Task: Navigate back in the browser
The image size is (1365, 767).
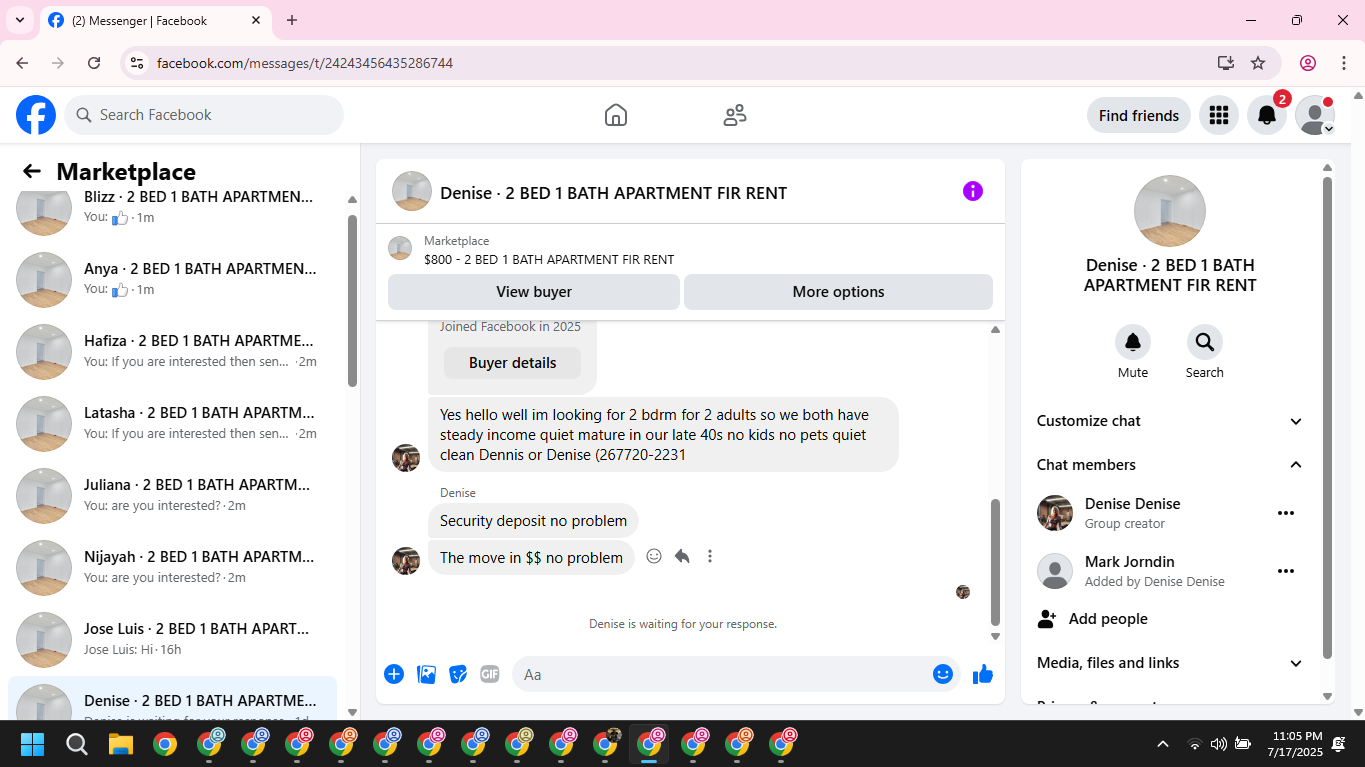Action: tap(22, 63)
